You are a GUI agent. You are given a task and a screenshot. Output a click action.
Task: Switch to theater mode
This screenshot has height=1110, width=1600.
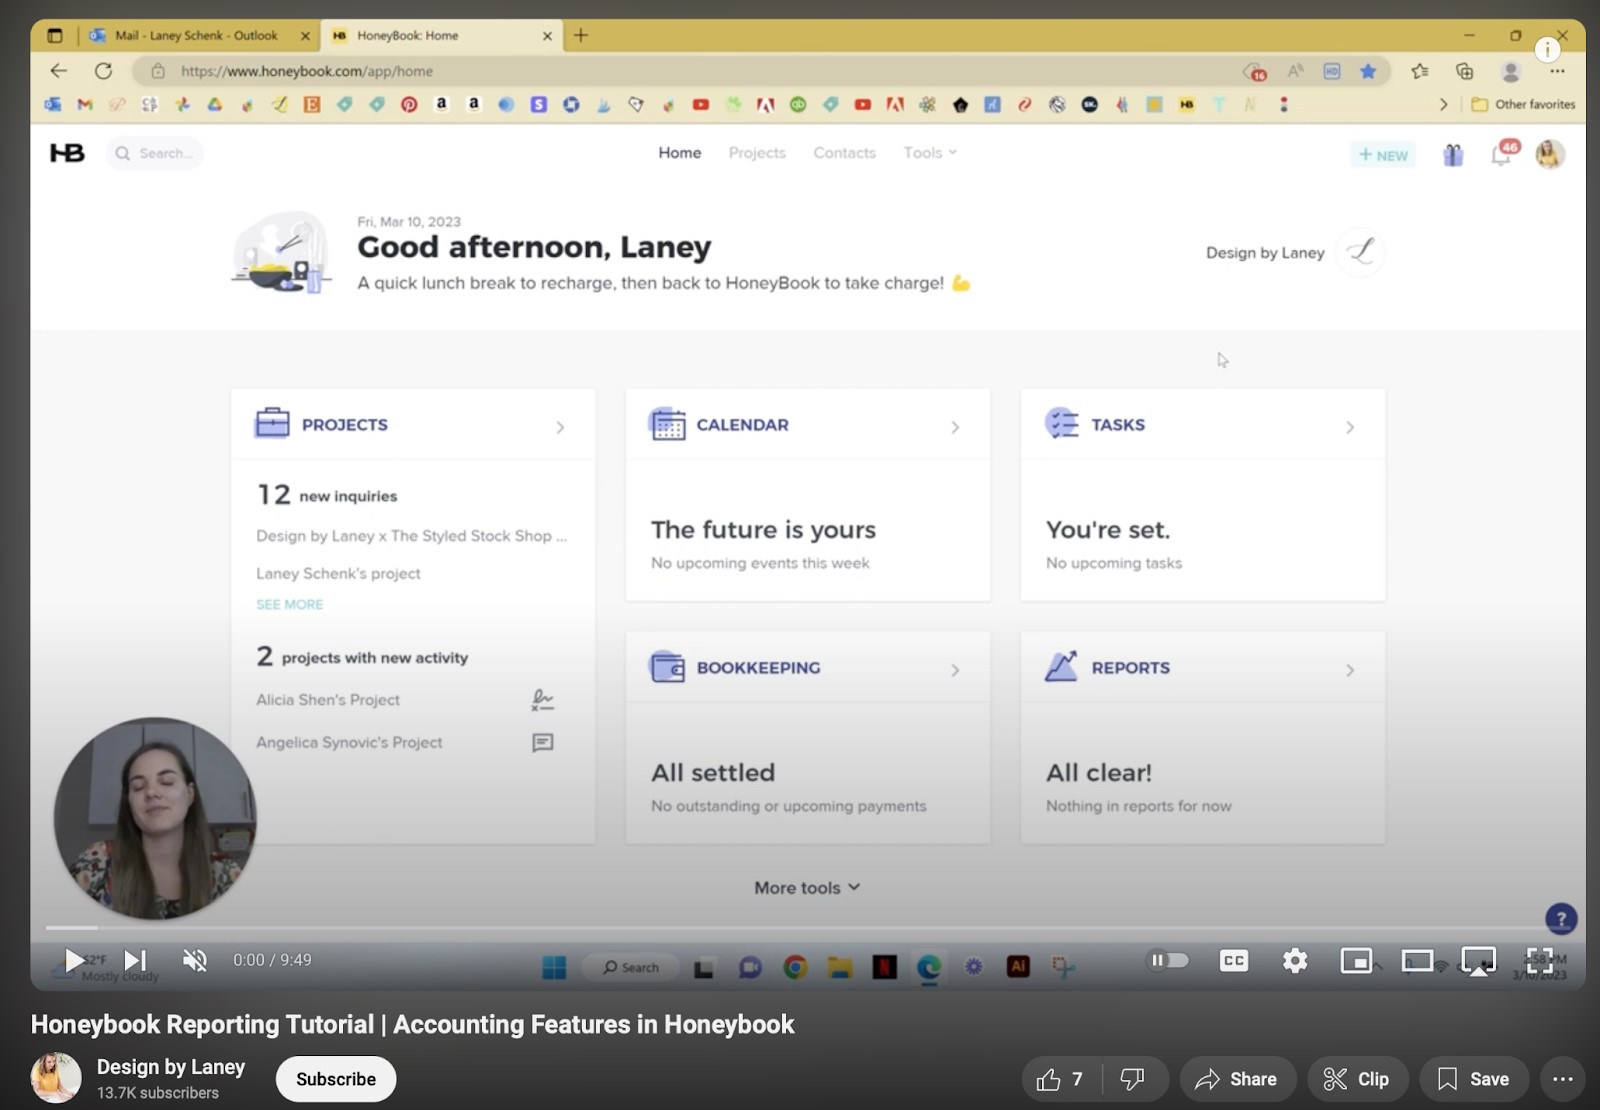click(x=1417, y=961)
